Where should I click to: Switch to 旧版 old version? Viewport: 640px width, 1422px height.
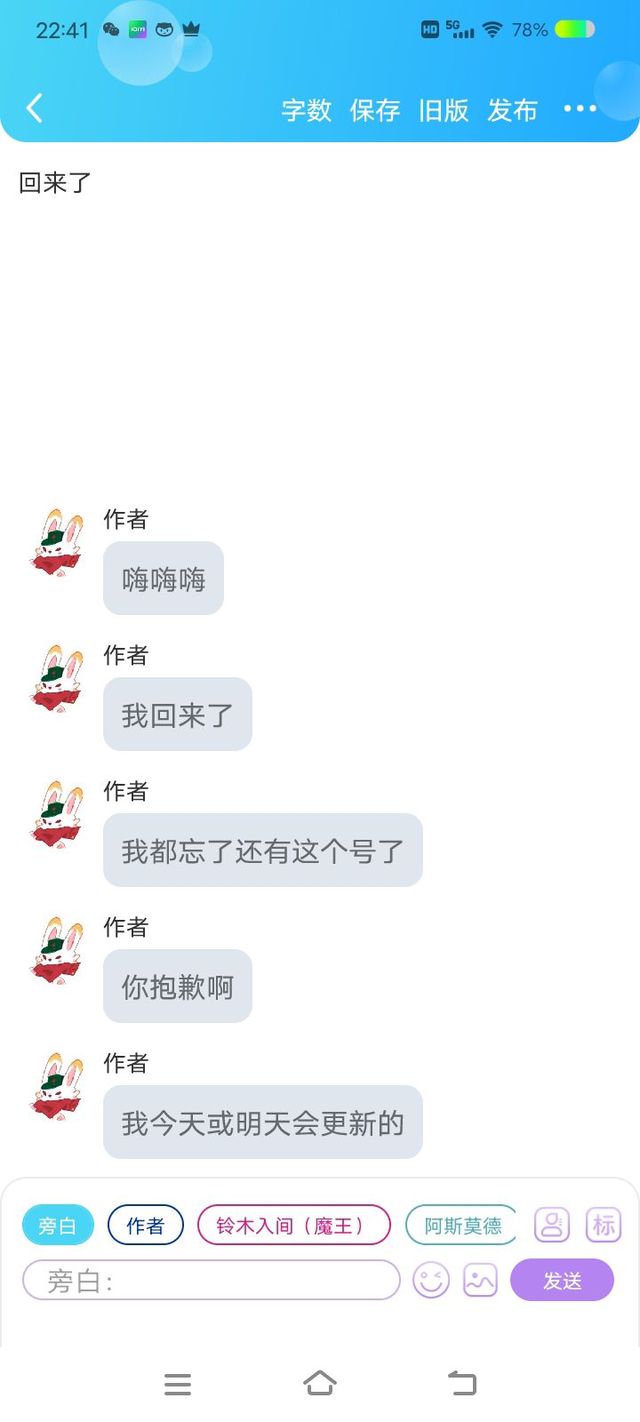444,110
